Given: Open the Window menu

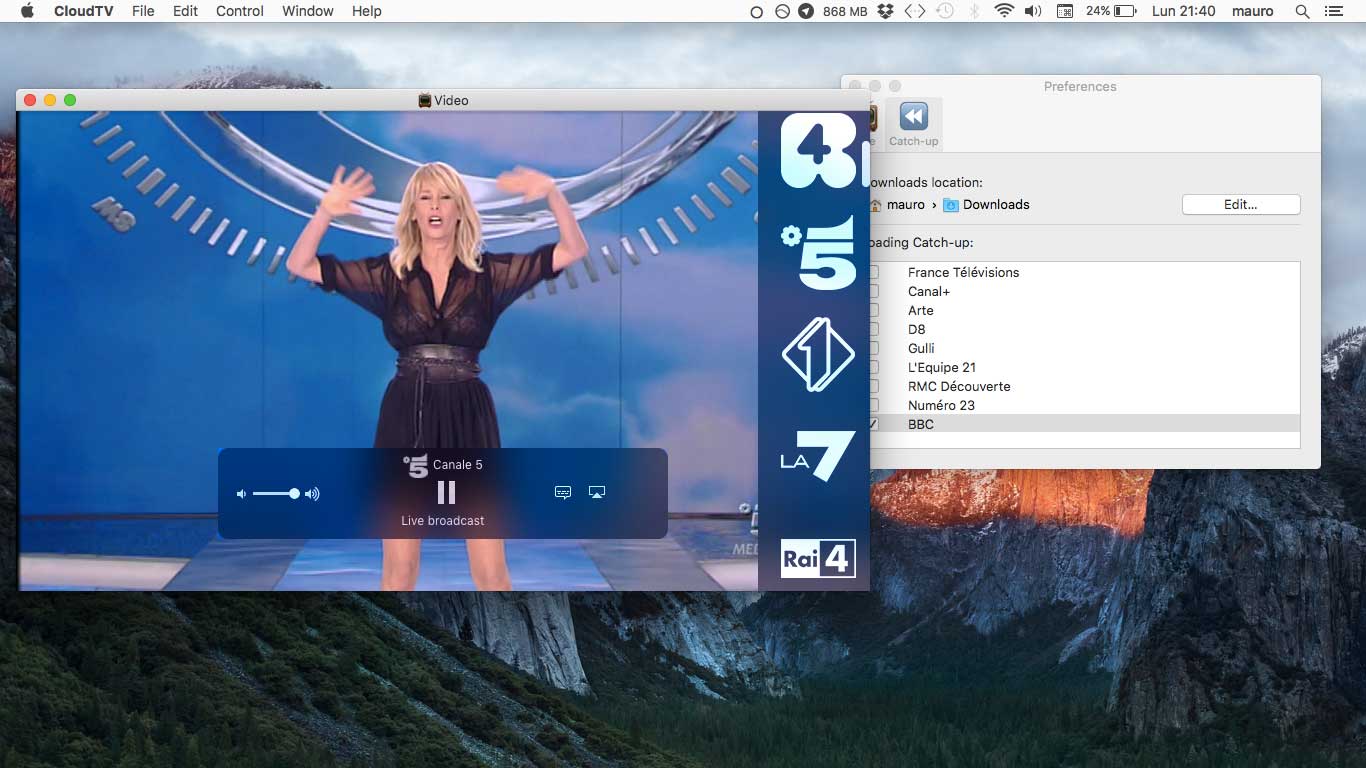Looking at the screenshot, I should [307, 11].
